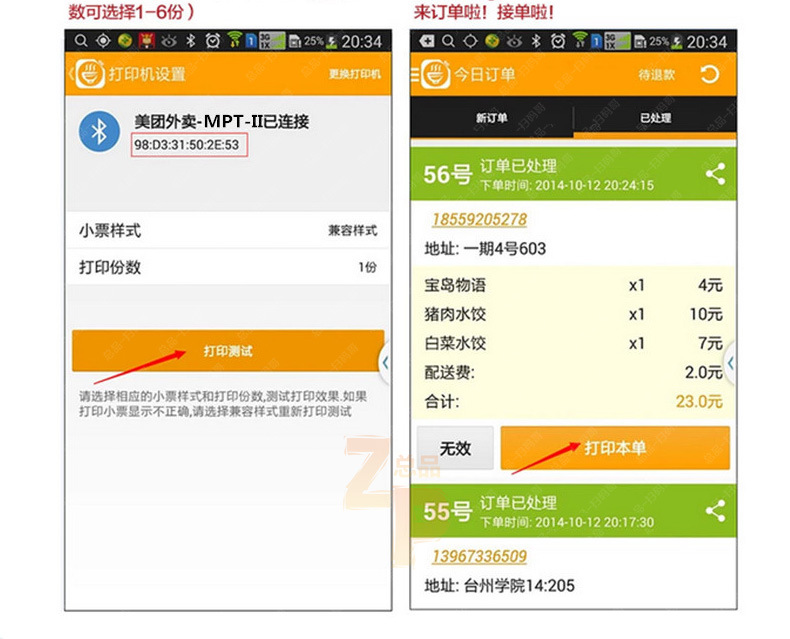Tap the 打印机设置 title
Viewport: 790px width, 639px height.
(x=147, y=75)
